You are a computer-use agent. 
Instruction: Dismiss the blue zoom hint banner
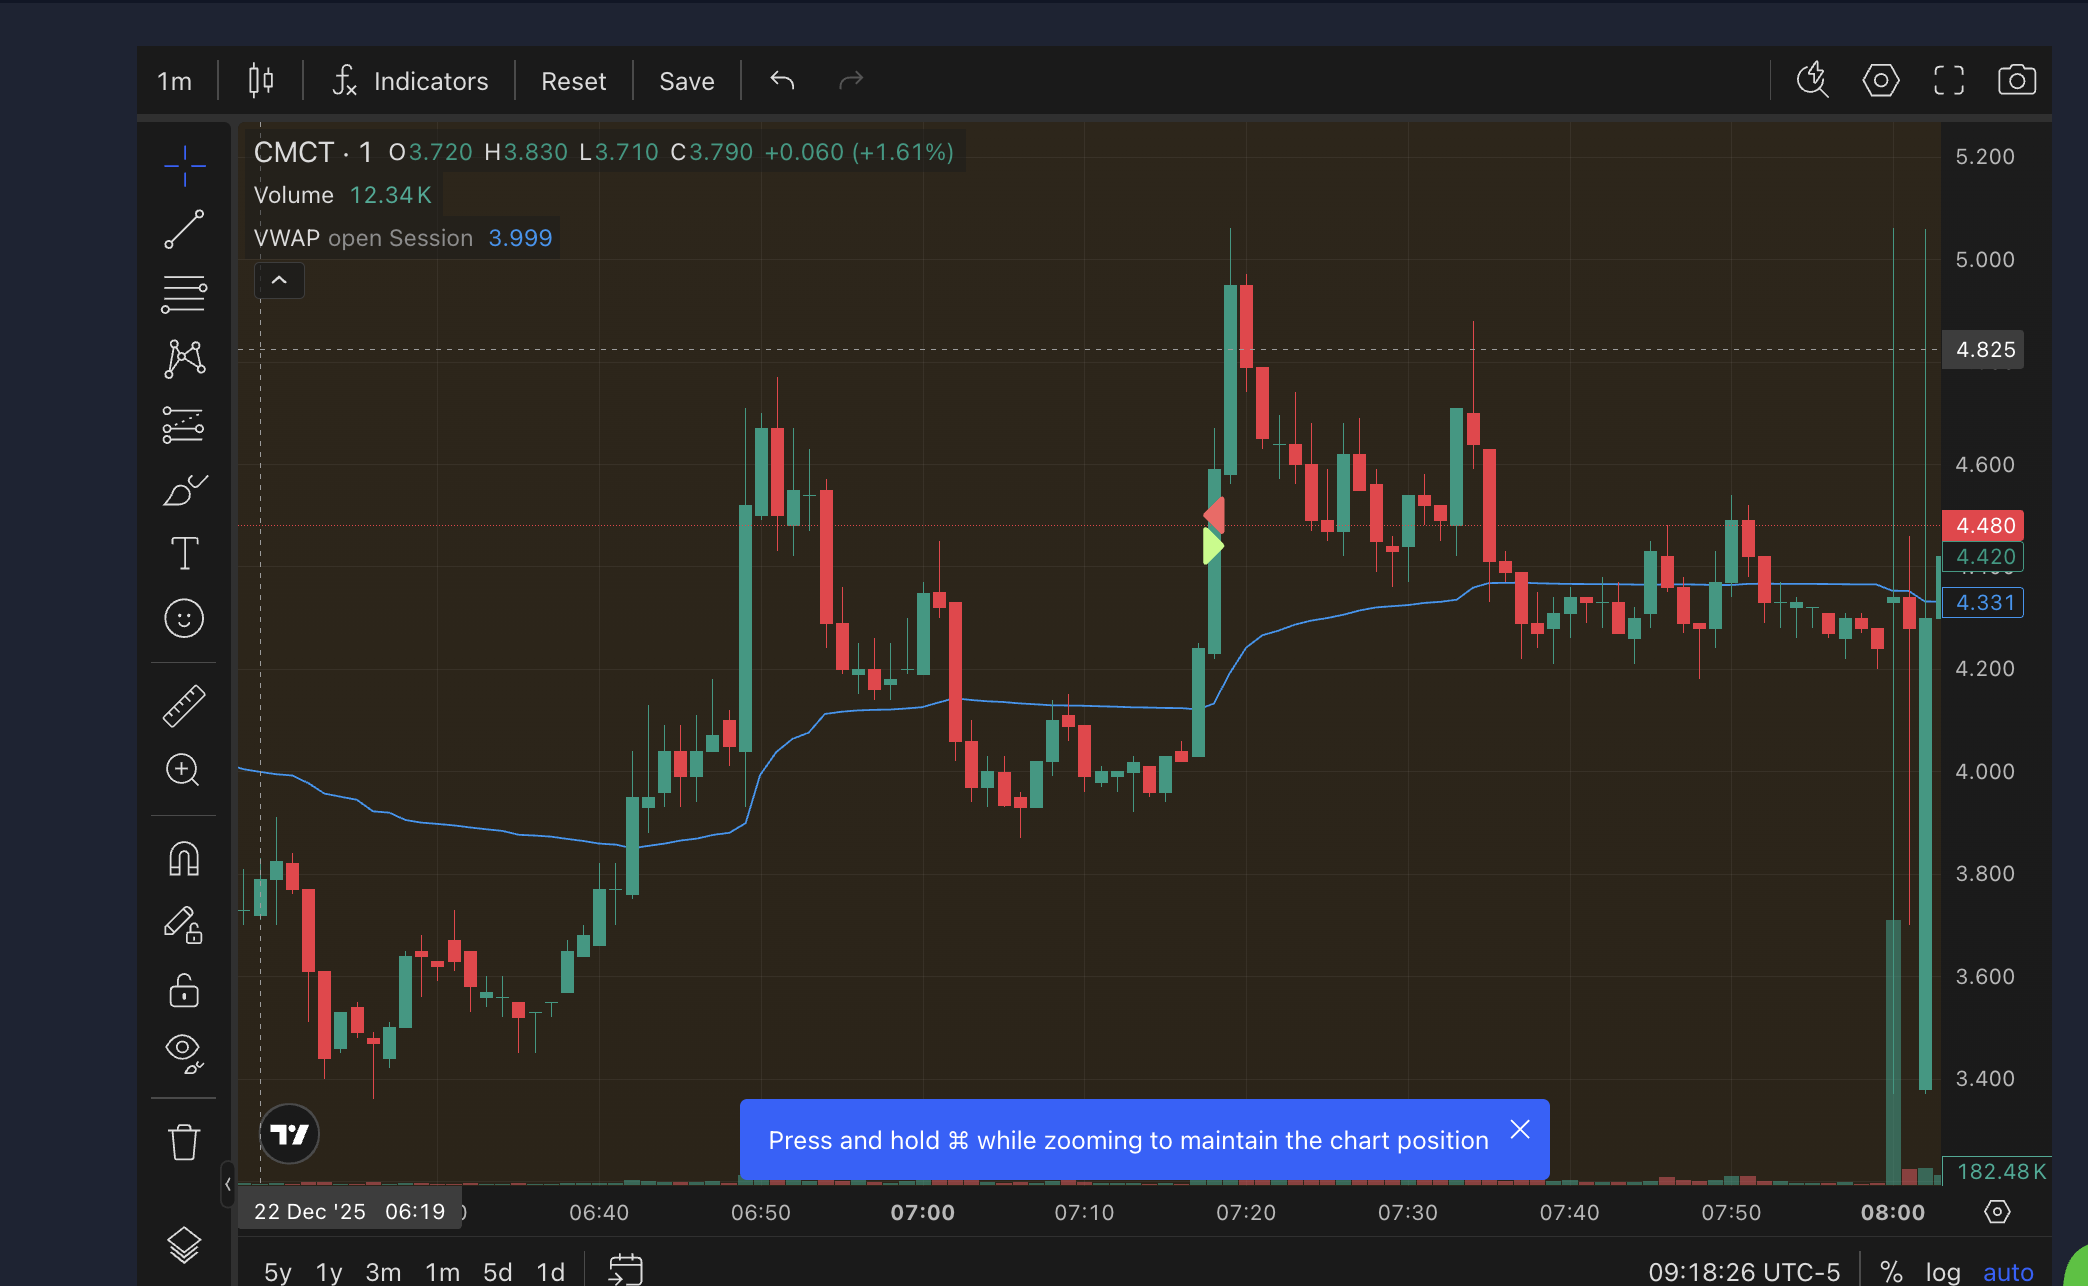coord(1519,1130)
